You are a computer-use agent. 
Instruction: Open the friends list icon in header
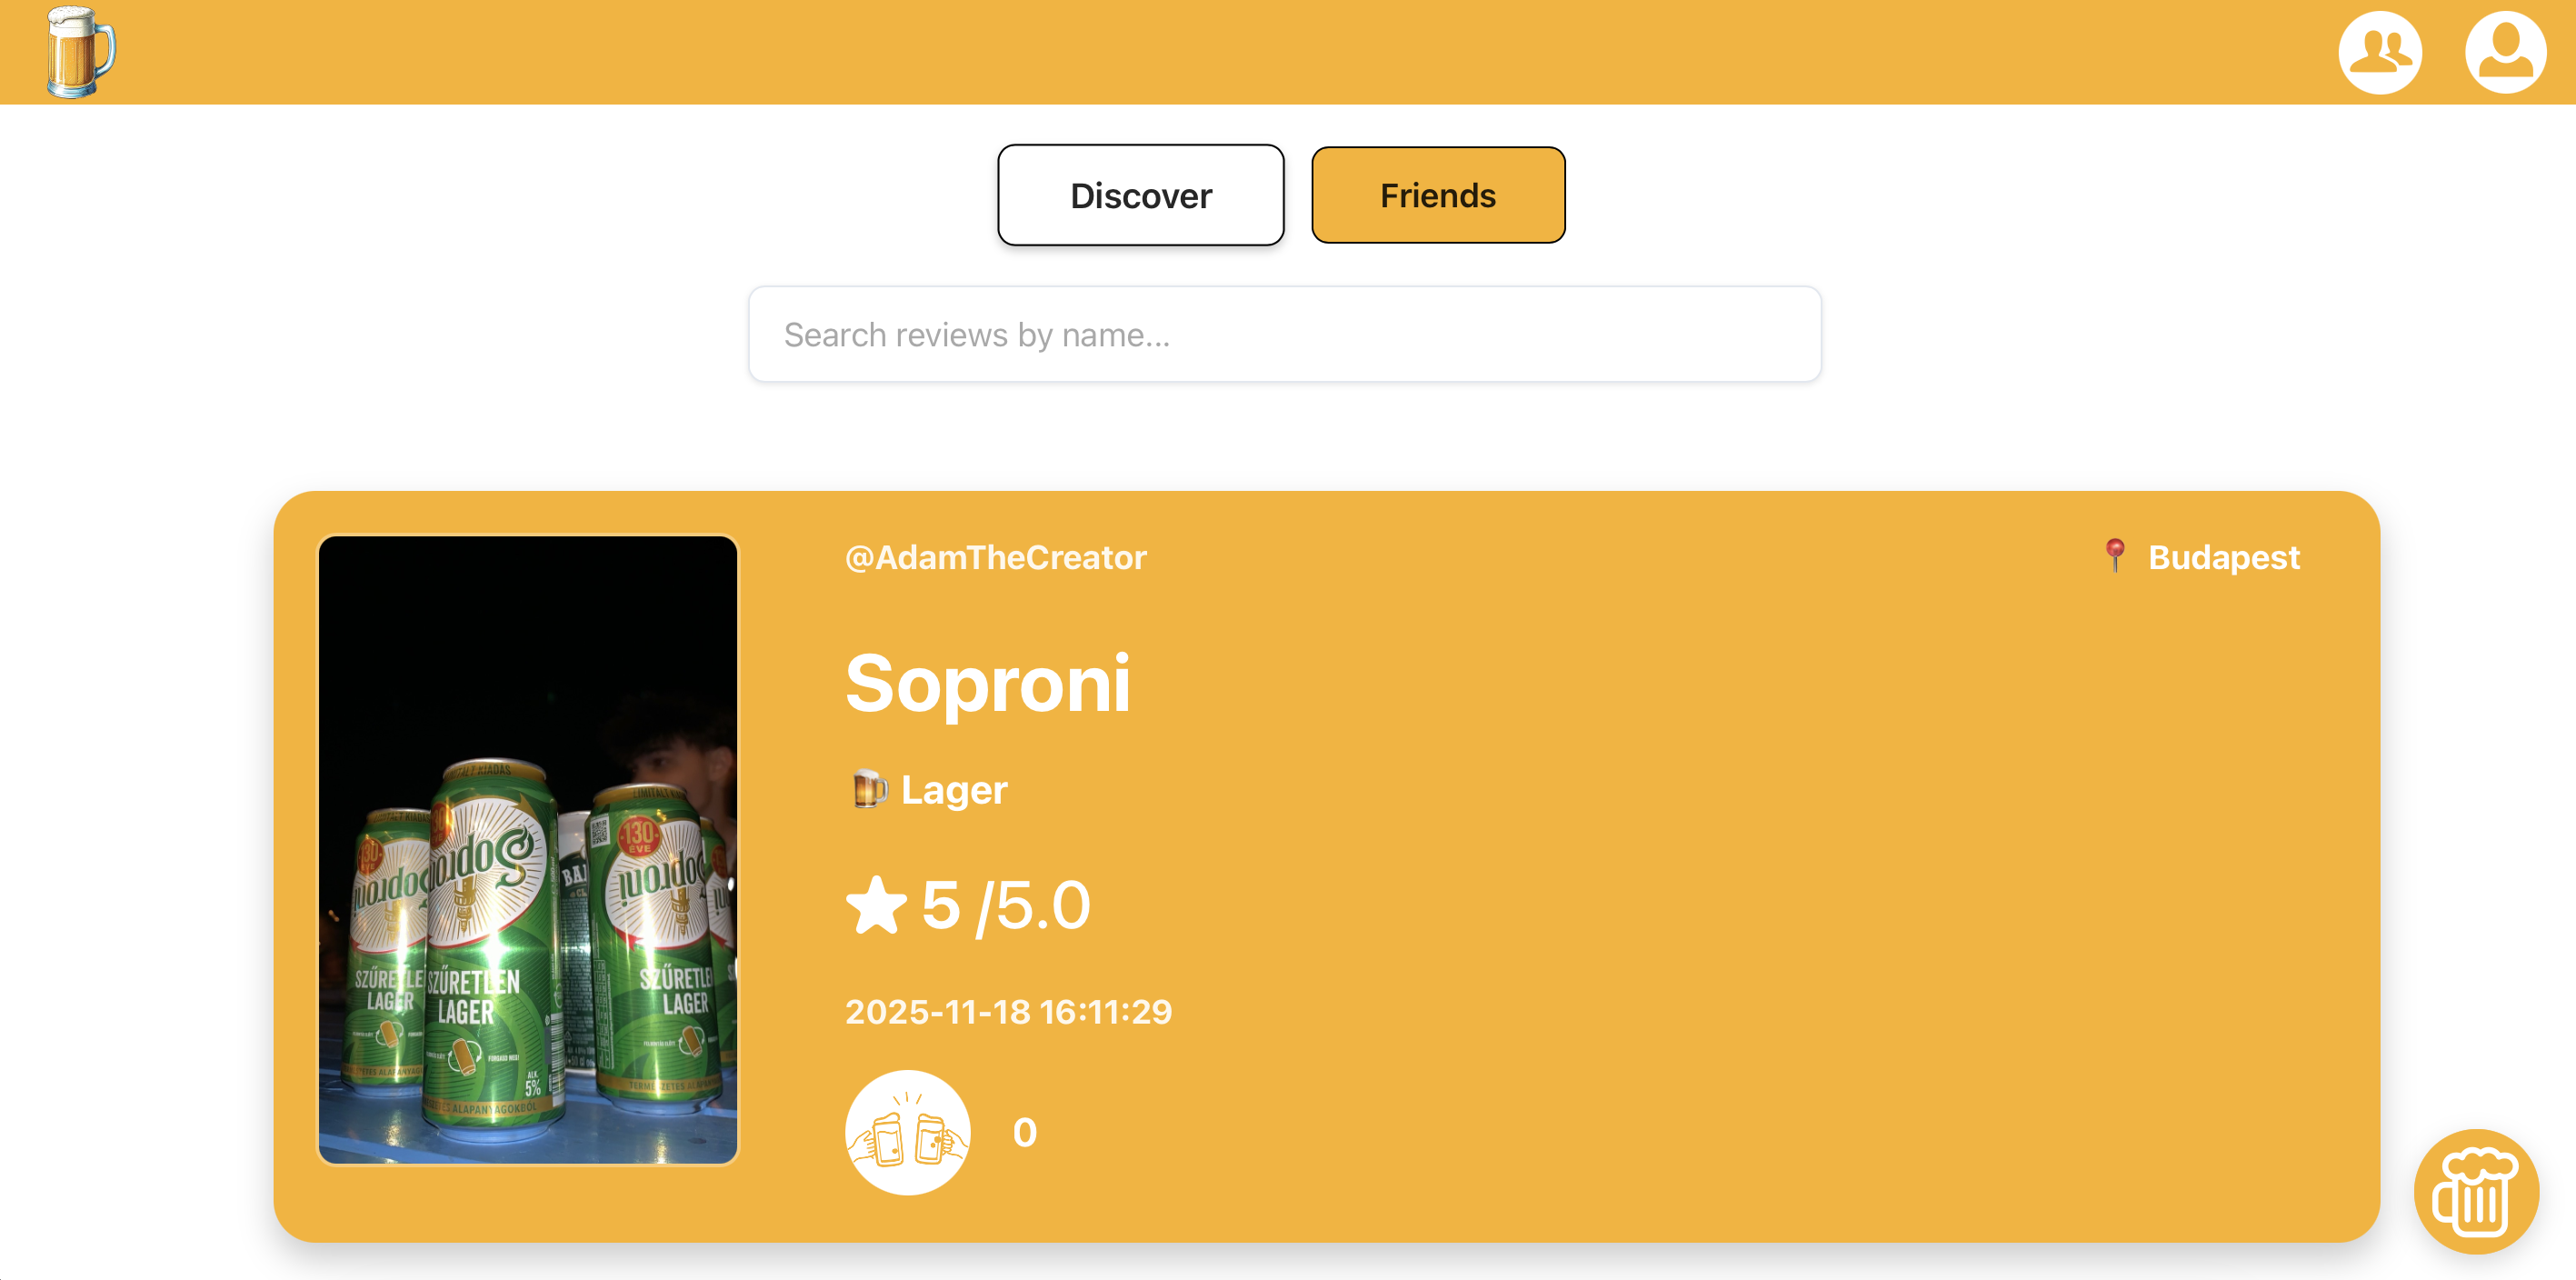point(2379,52)
